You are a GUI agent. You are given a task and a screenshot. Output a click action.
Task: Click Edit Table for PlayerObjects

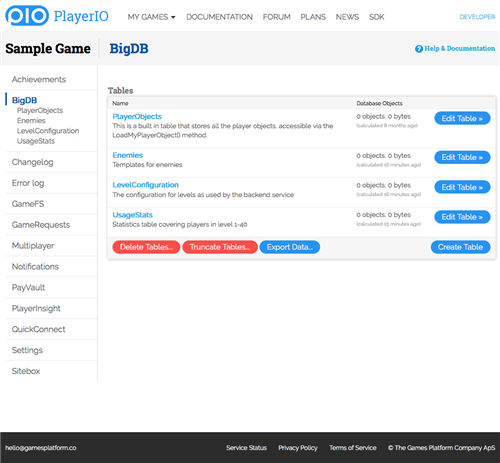coord(462,118)
